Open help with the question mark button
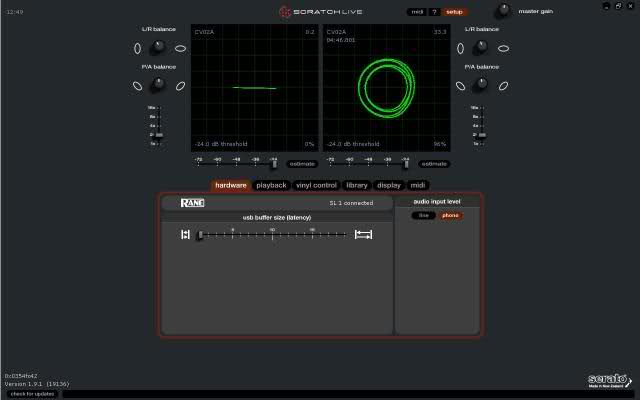This screenshot has width=640, height=400. point(434,12)
